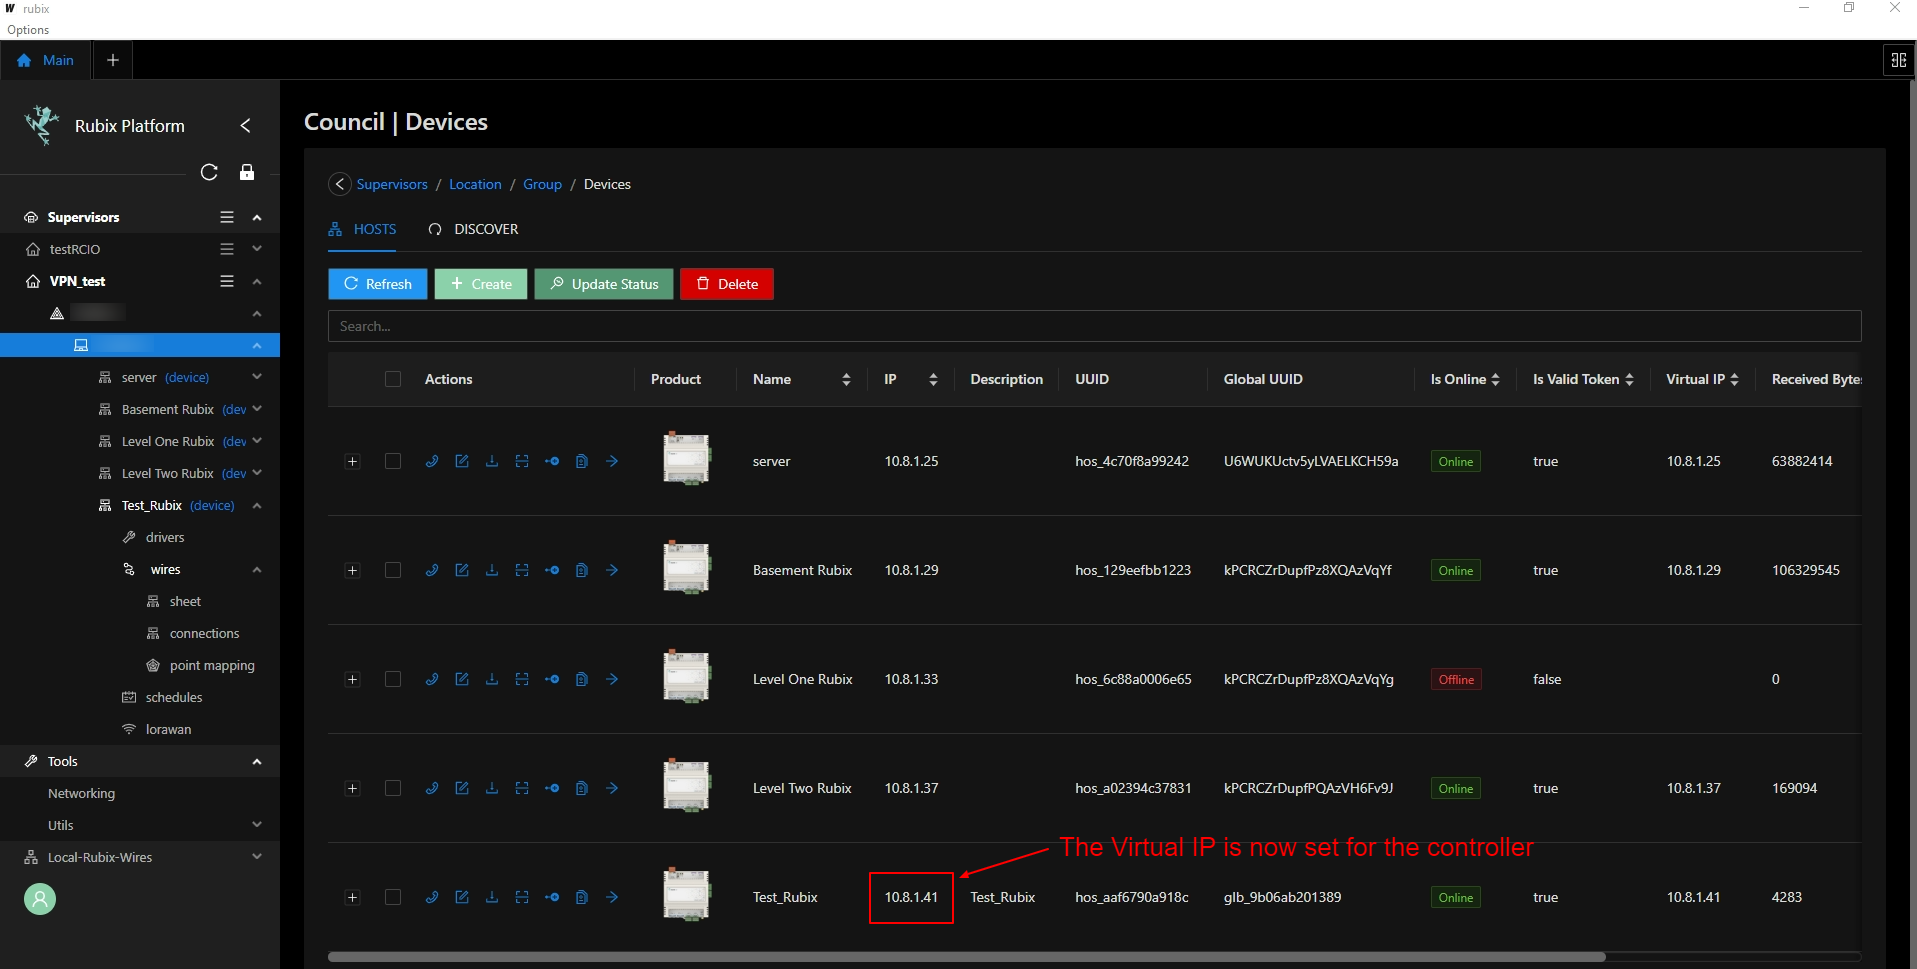Click the blue Refresh button

point(378,284)
